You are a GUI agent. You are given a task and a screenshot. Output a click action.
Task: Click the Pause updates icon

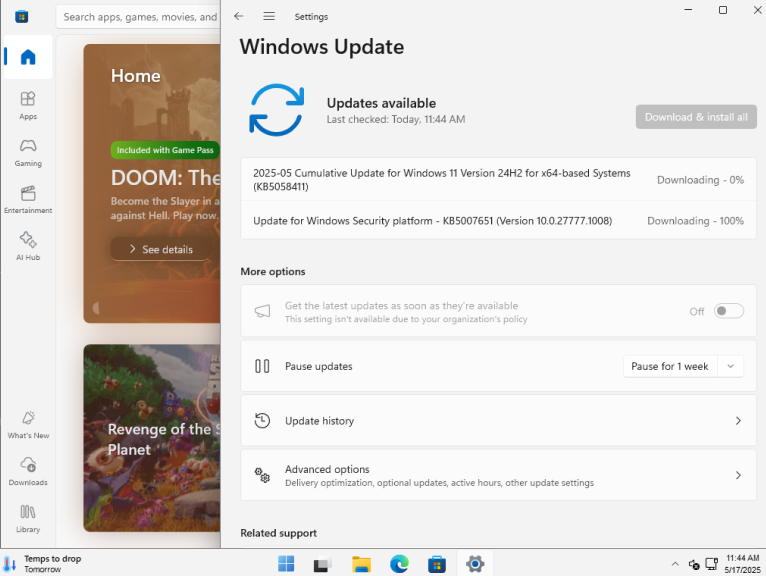(x=262, y=366)
